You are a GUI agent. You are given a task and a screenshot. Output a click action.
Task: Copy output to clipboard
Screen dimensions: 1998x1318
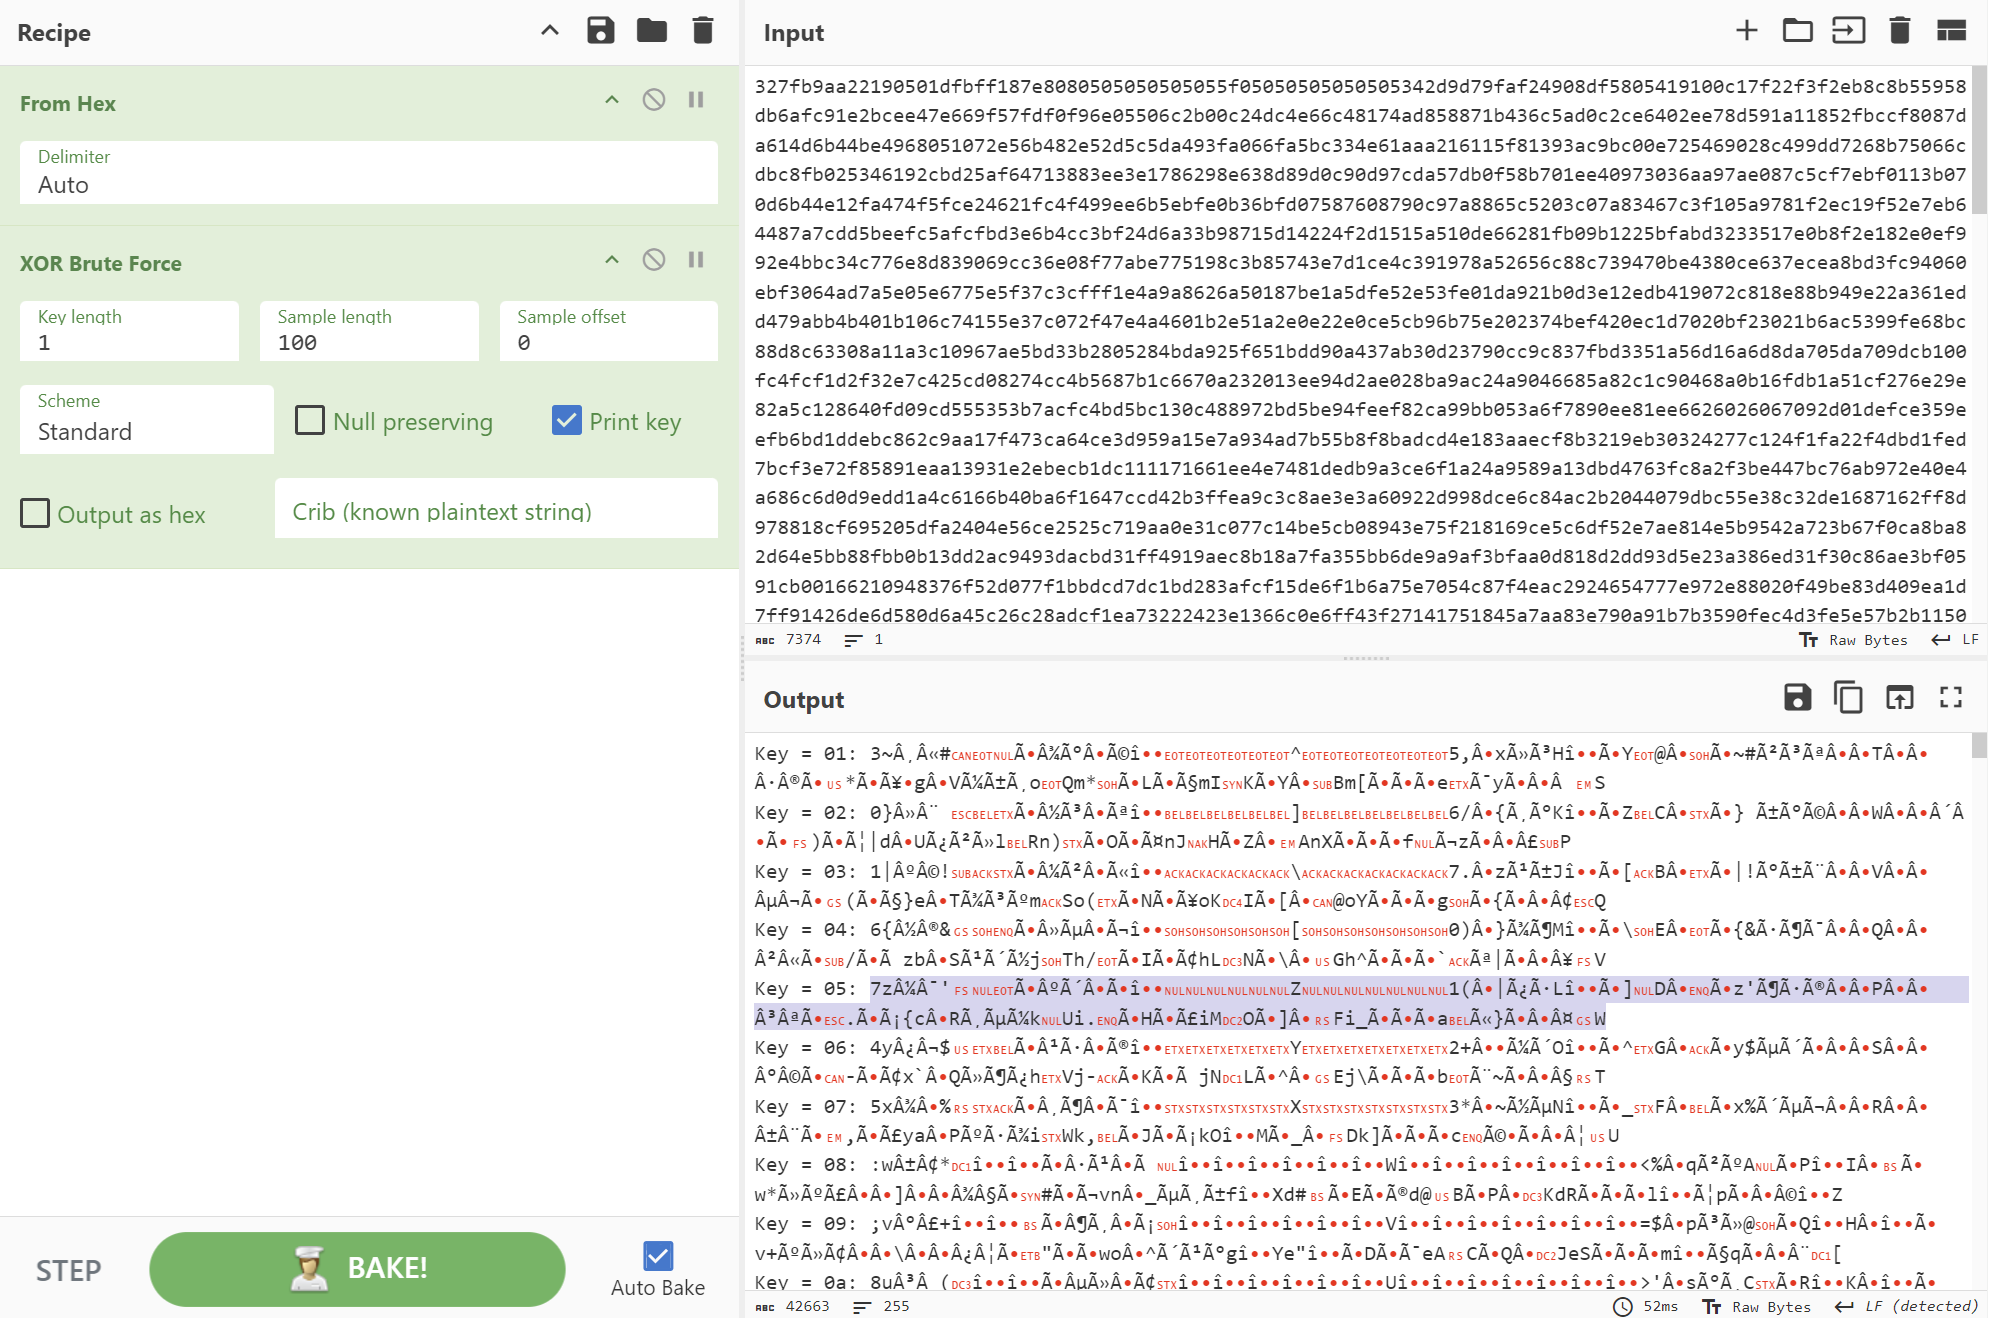coord(1848,697)
